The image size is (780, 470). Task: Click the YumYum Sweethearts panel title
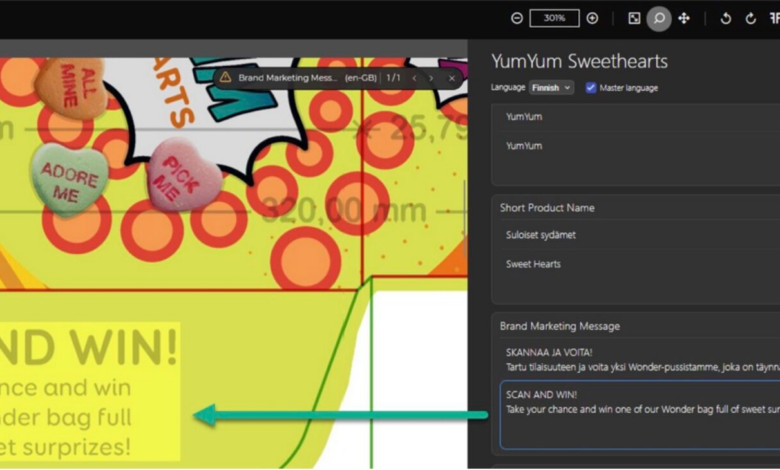click(580, 61)
